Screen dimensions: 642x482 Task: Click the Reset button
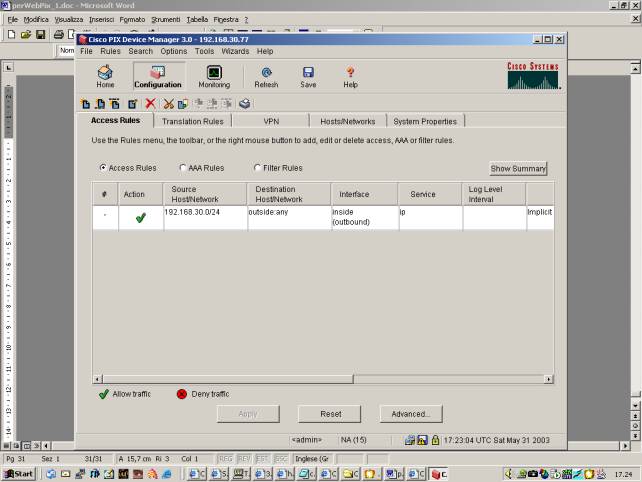(330, 414)
